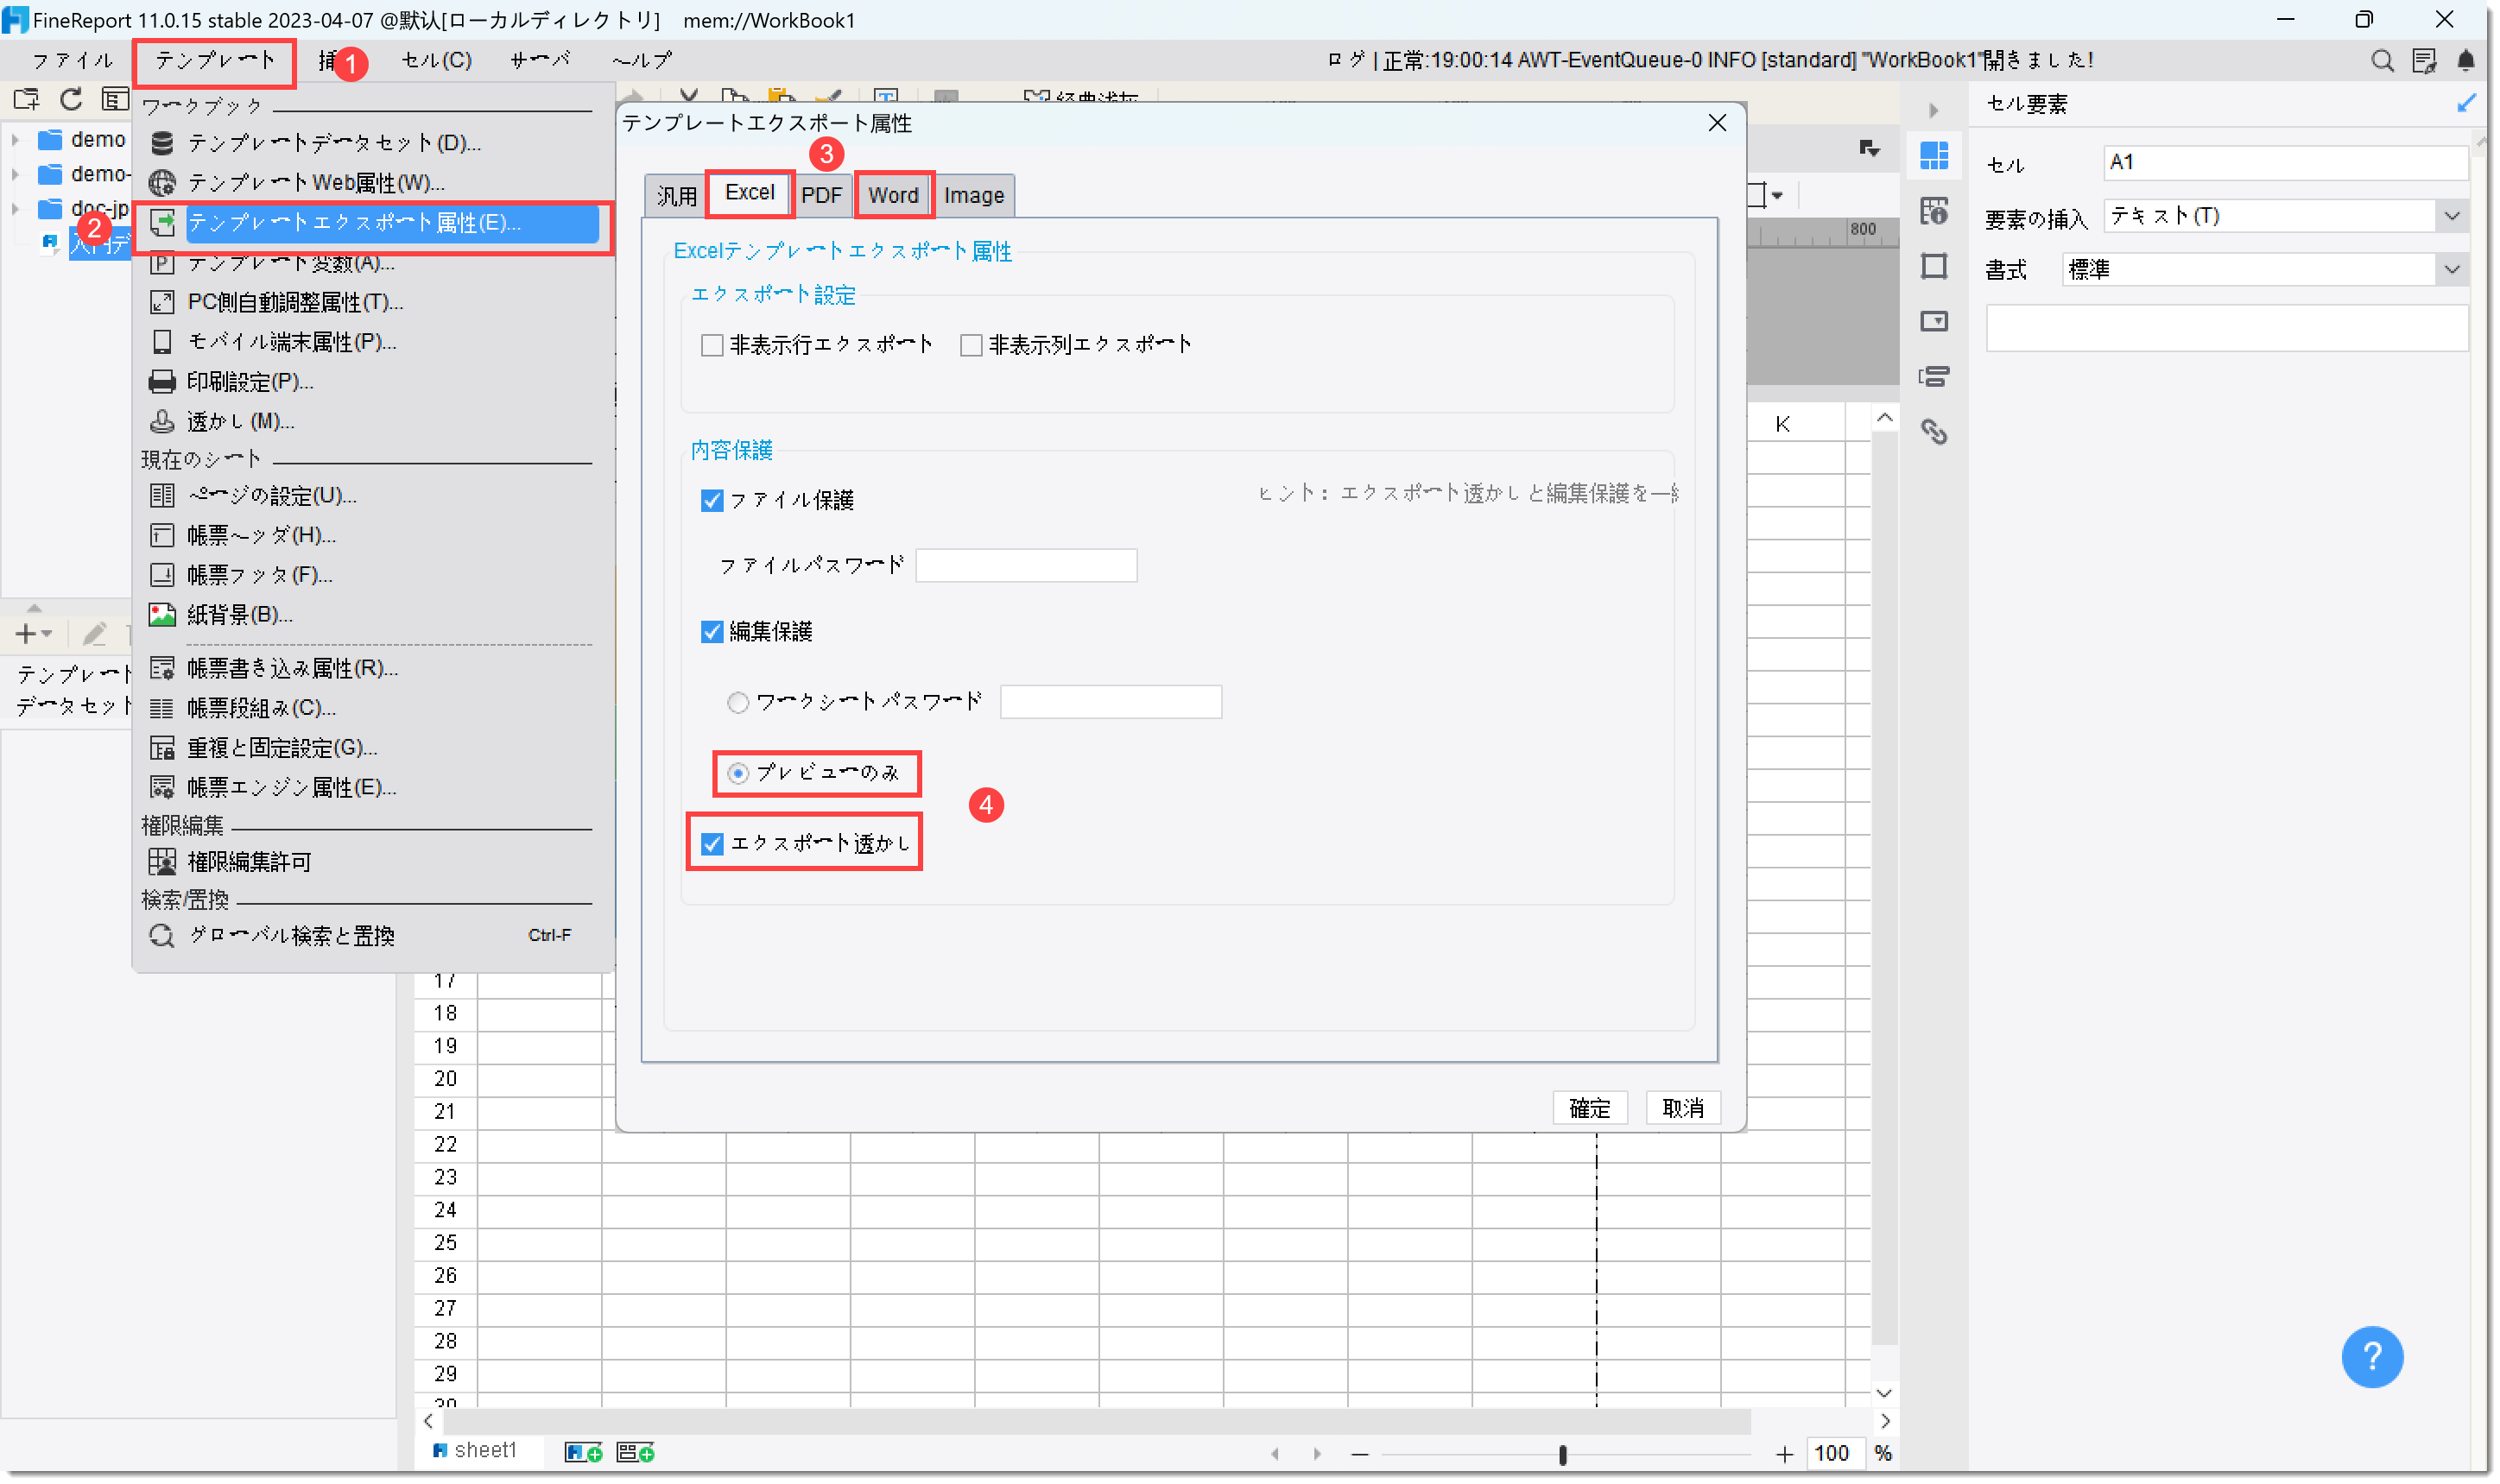Click the refresh icon in left toolbar
Viewport: 2500px width, 1484px height.
(70, 99)
